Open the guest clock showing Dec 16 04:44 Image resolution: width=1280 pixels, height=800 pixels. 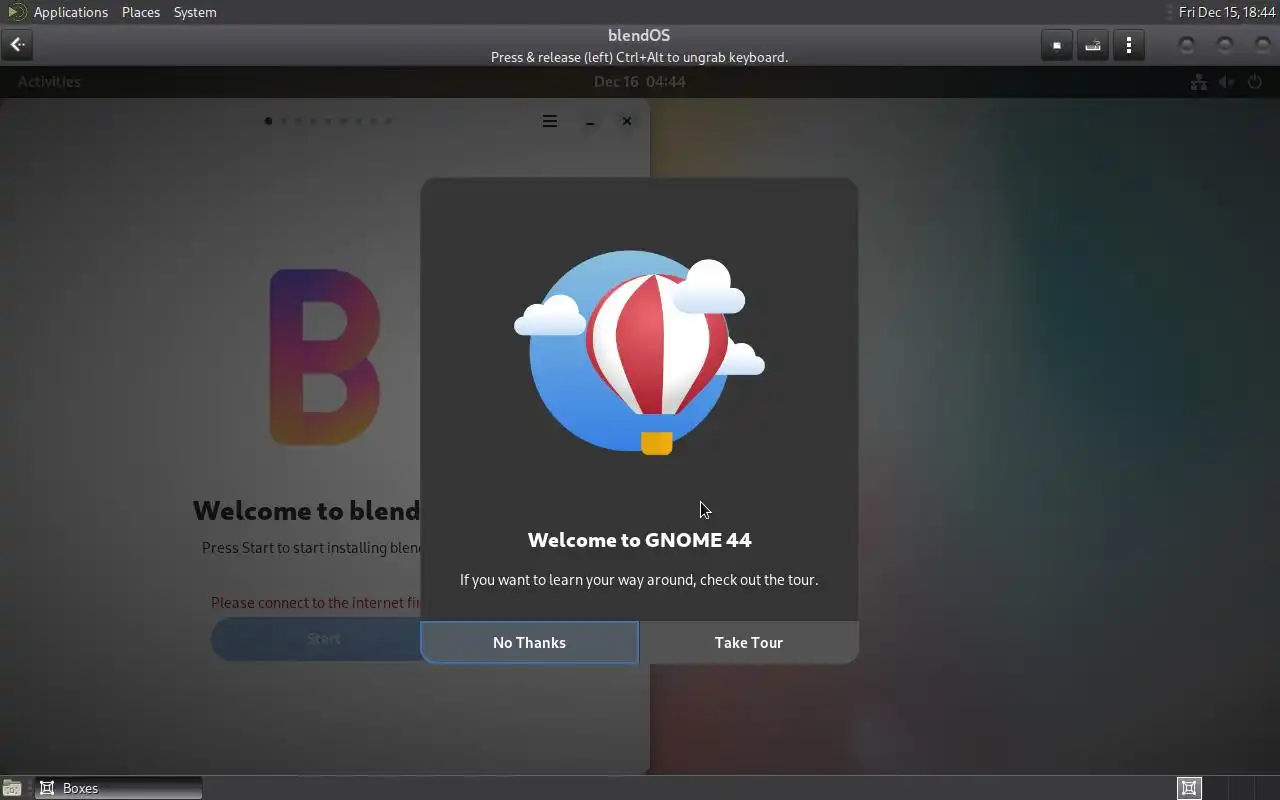coord(640,82)
